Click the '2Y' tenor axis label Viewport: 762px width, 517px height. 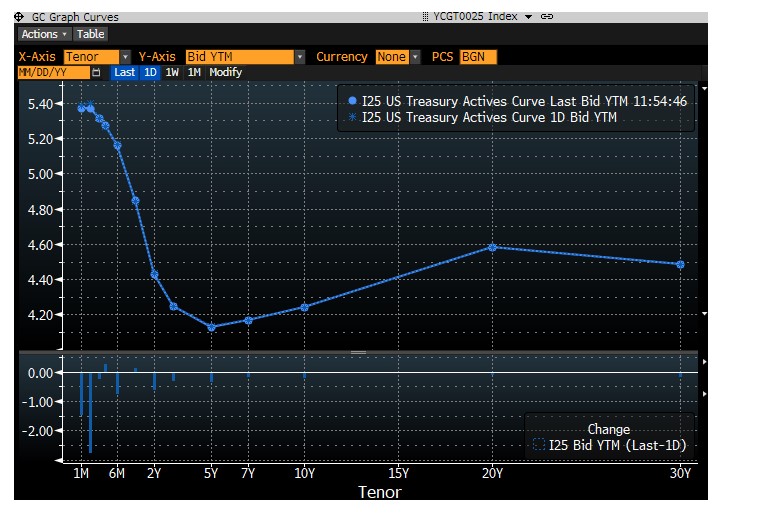point(154,473)
